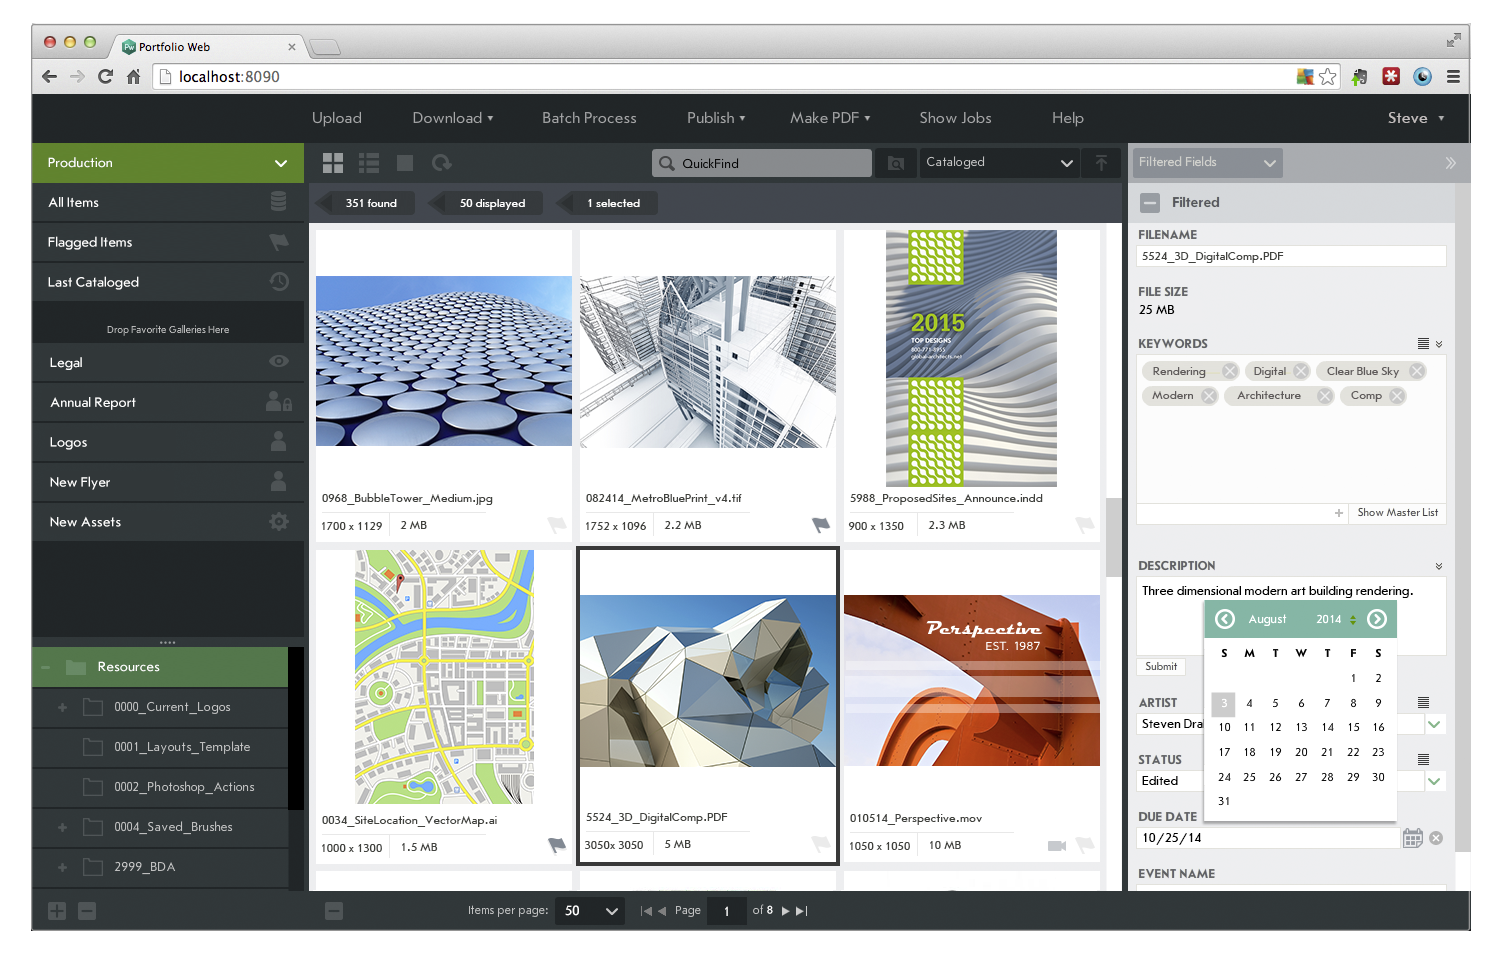Viewport: 1502px width, 962px height.
Task: Click the browser home icon
Action: click(x=133, y=77)
